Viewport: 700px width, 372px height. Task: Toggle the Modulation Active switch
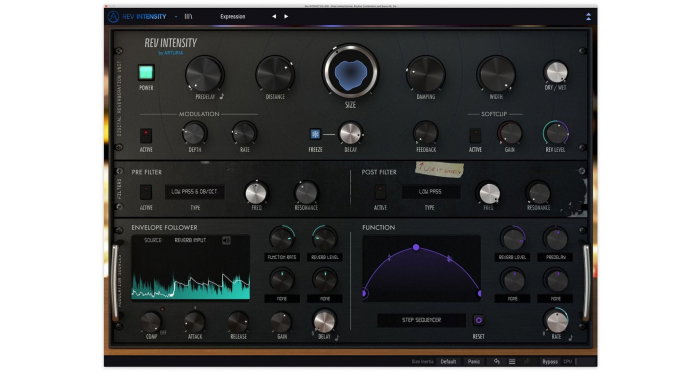146,135
